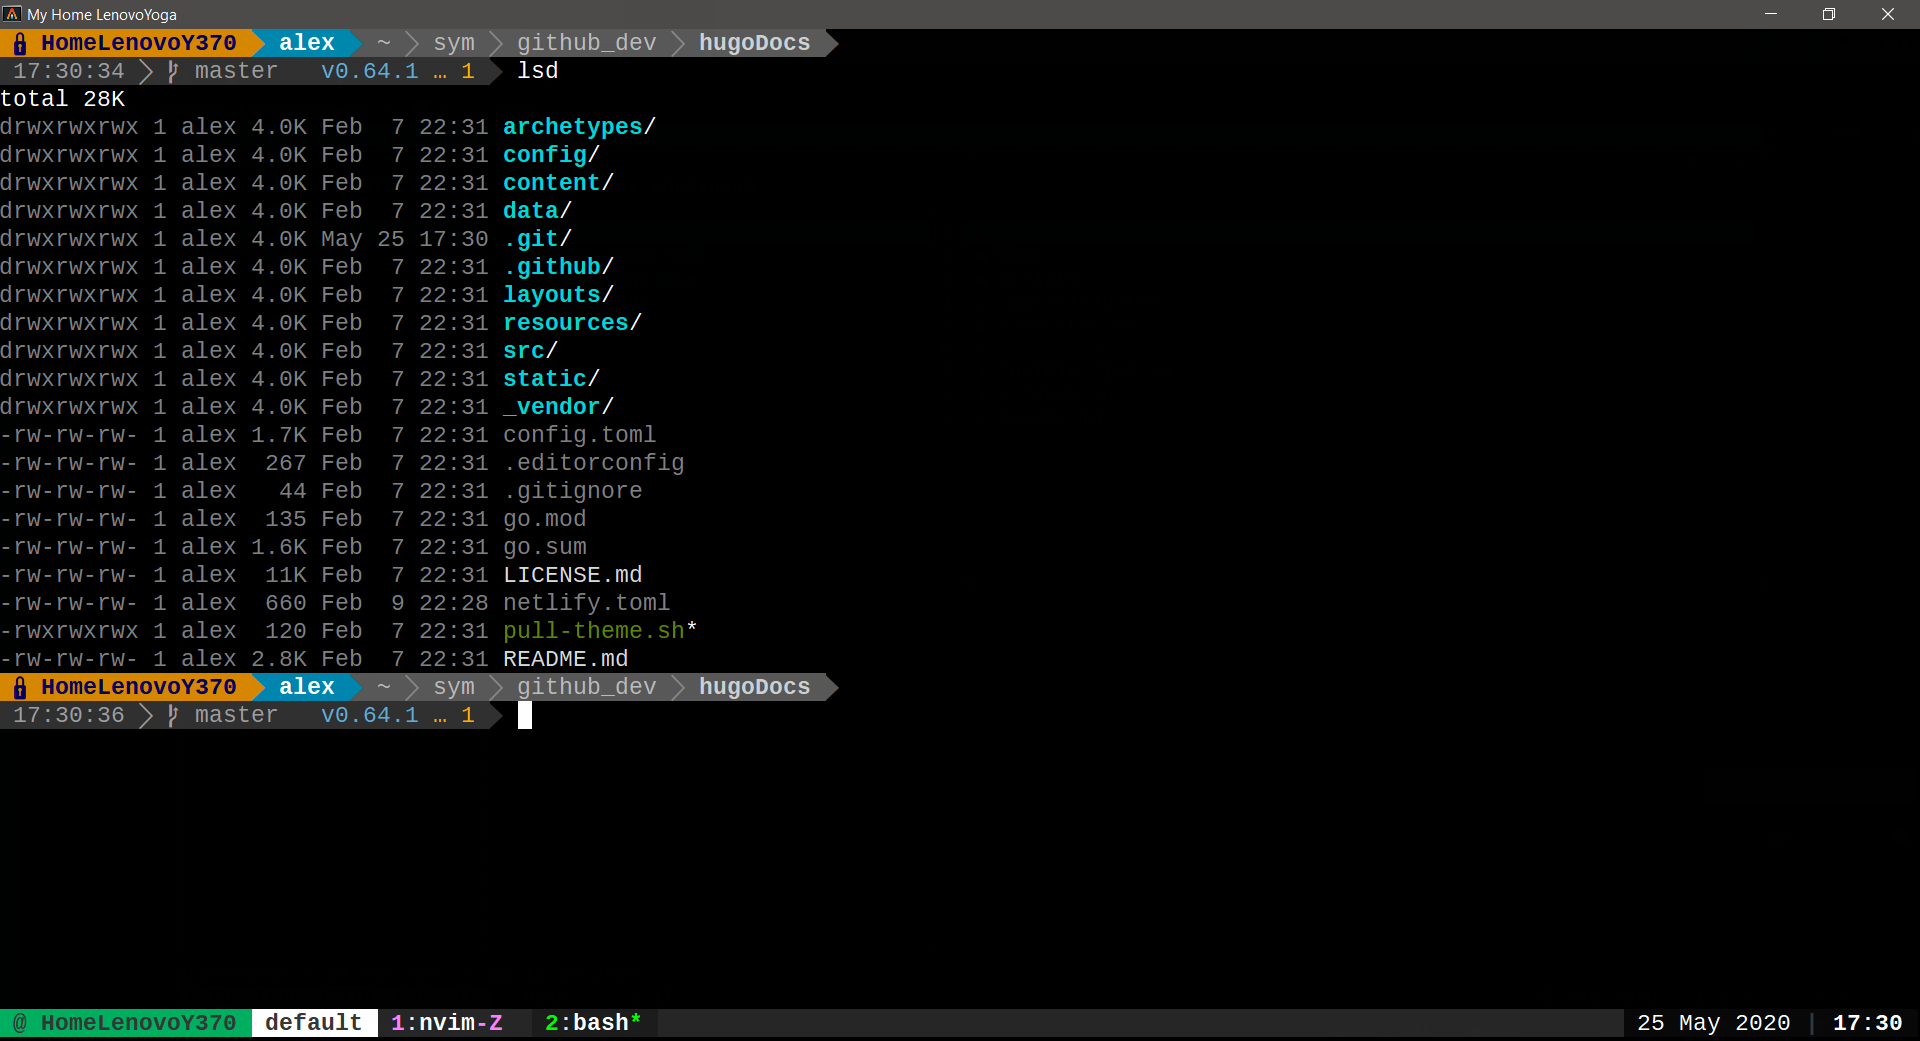1920x1041 pixels.
Task: Click the .editorconfig file name
Action: point(593,463)
